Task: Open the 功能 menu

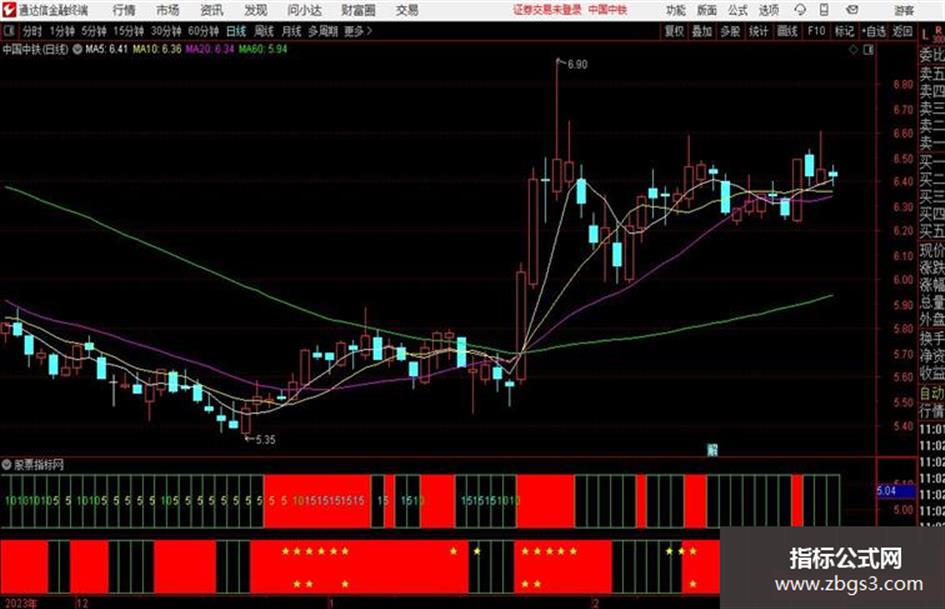Action: 676,10
